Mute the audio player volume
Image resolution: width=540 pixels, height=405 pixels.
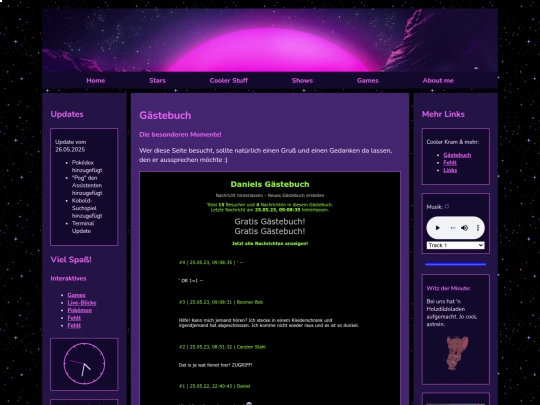pos(465,228)
